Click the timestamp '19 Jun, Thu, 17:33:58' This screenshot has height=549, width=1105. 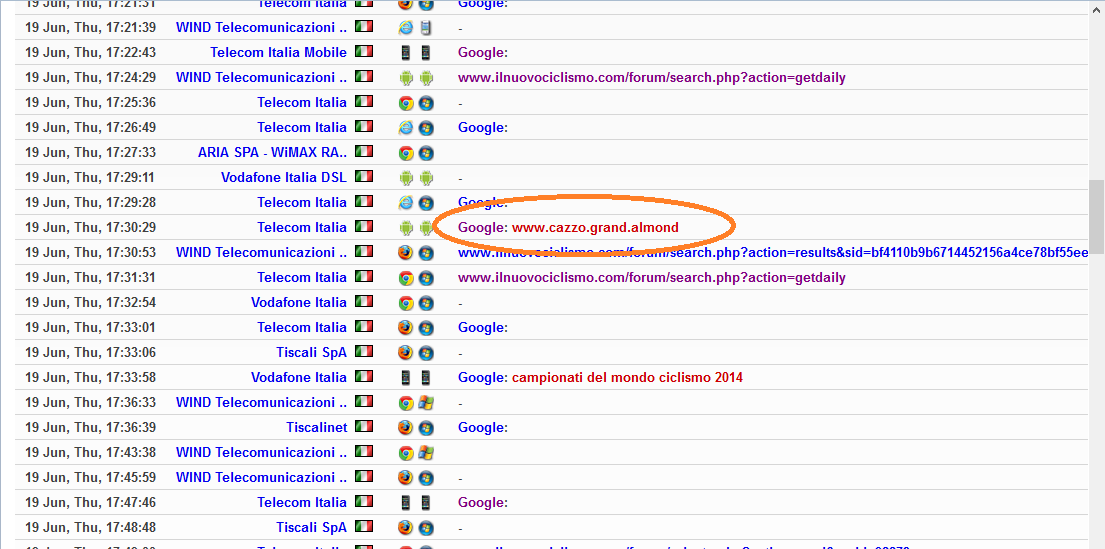point(90,378)
